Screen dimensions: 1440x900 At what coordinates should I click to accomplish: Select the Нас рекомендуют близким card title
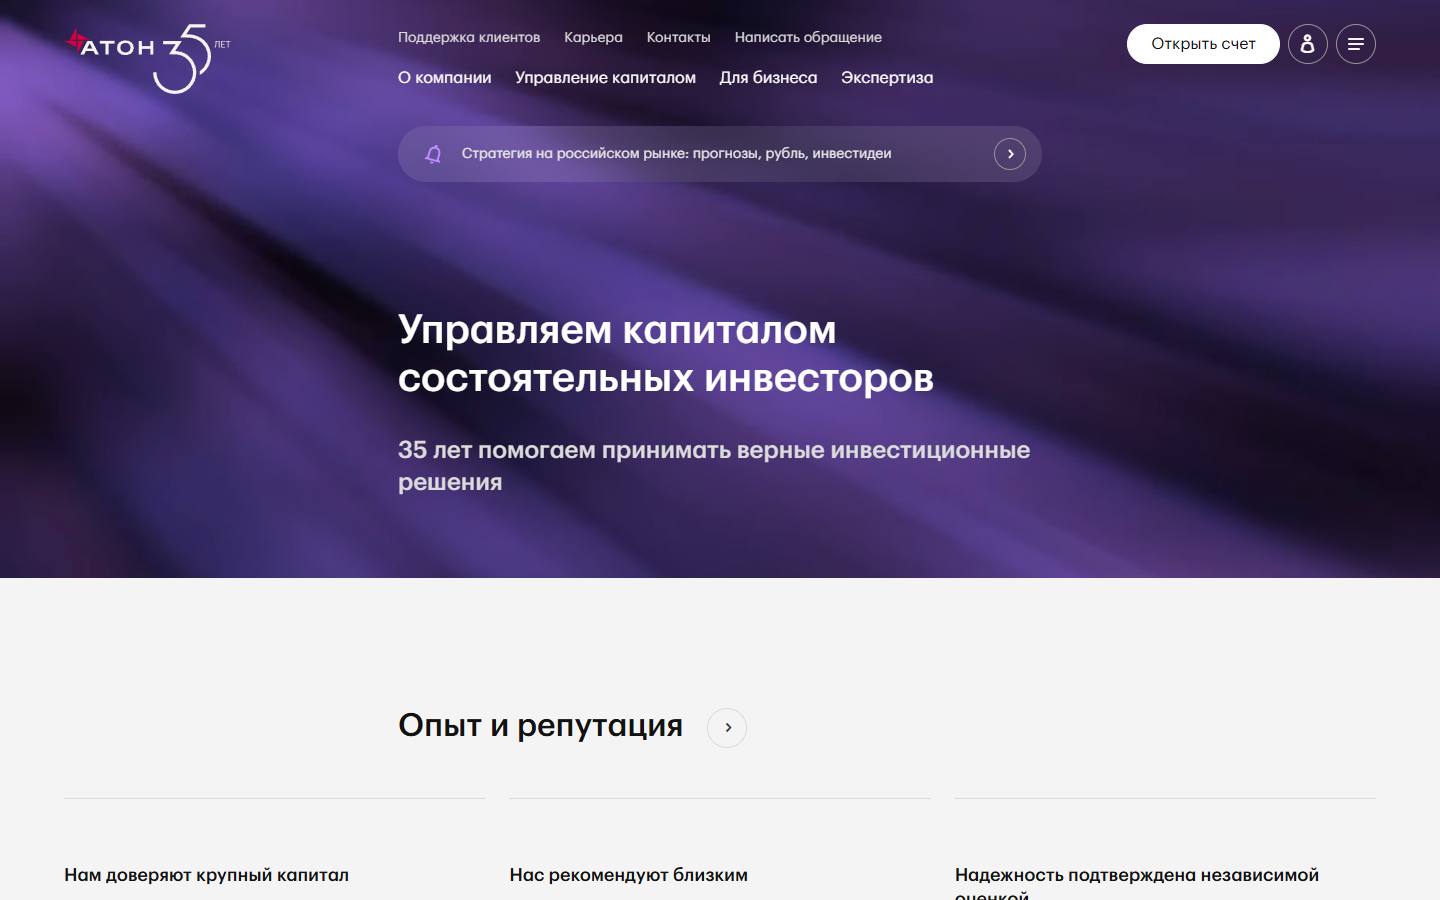[628, 875]
